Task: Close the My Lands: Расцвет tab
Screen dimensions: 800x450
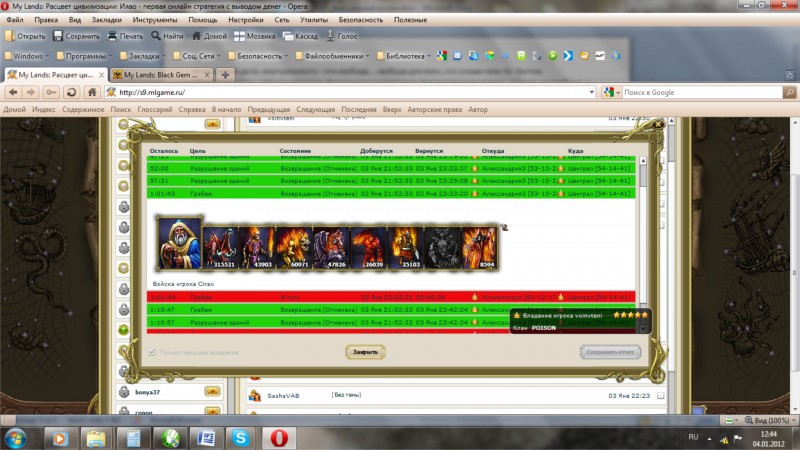Action: (102, 75)
